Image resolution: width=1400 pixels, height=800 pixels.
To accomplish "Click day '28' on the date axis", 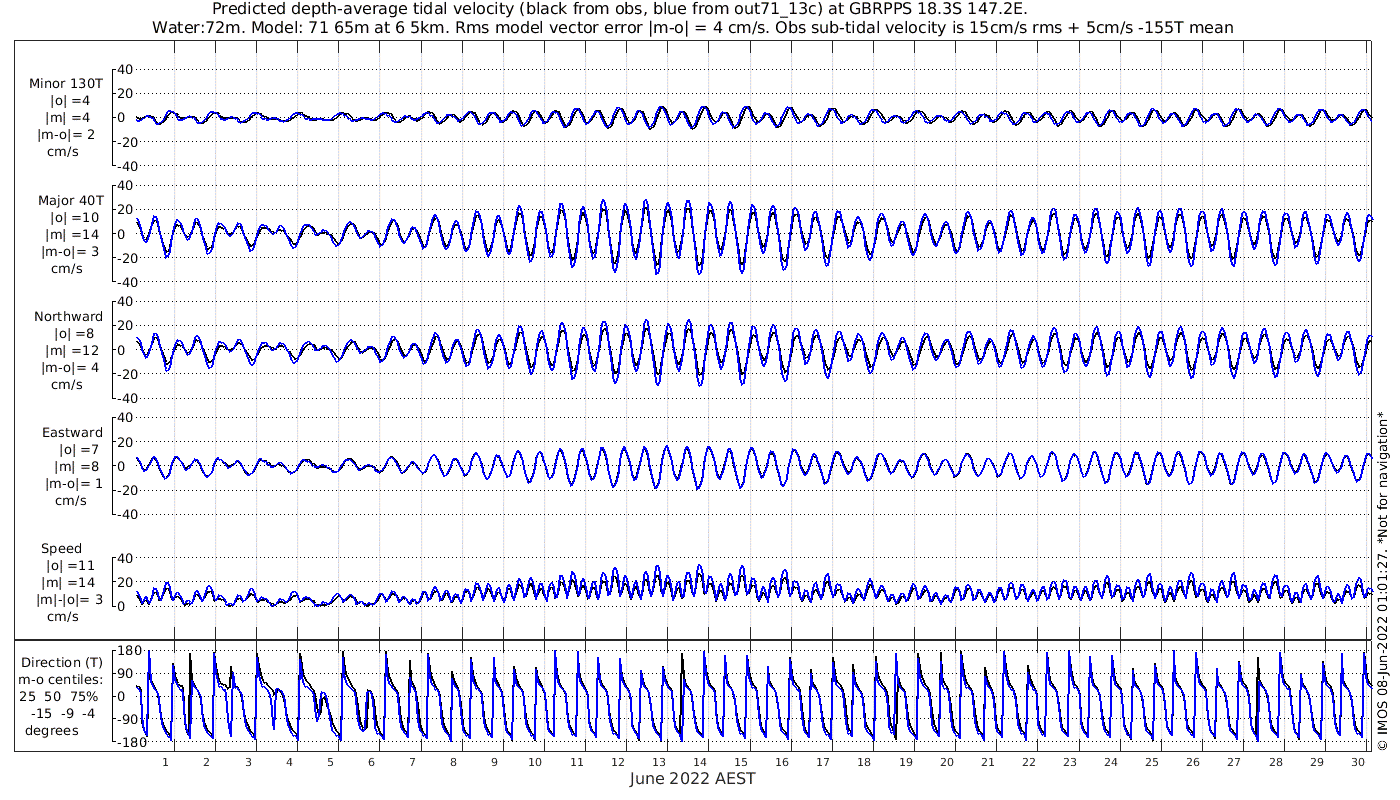I will [x=1275, y=761].
